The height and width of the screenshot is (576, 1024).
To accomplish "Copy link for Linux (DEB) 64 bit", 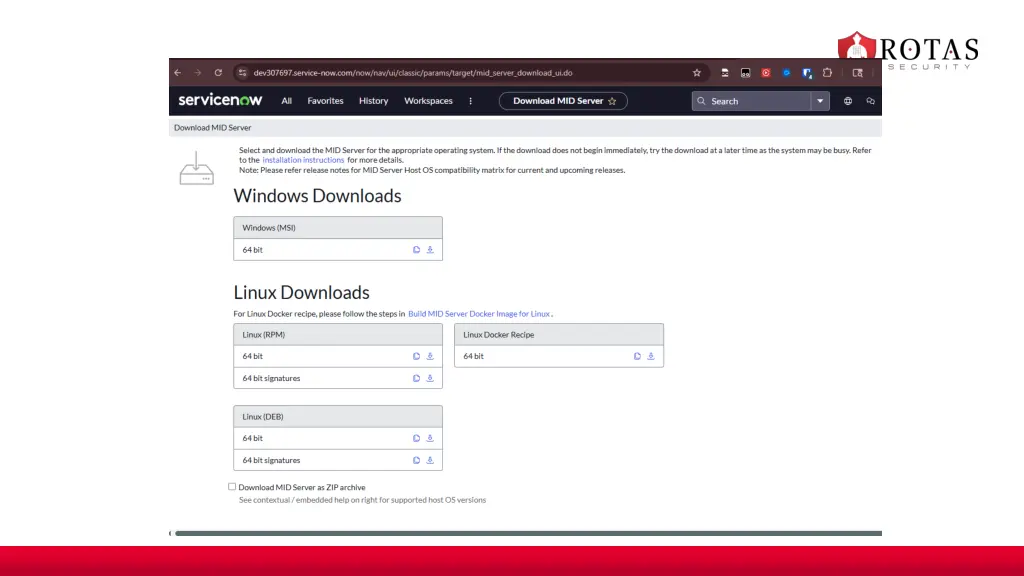I will click(416, 438).
